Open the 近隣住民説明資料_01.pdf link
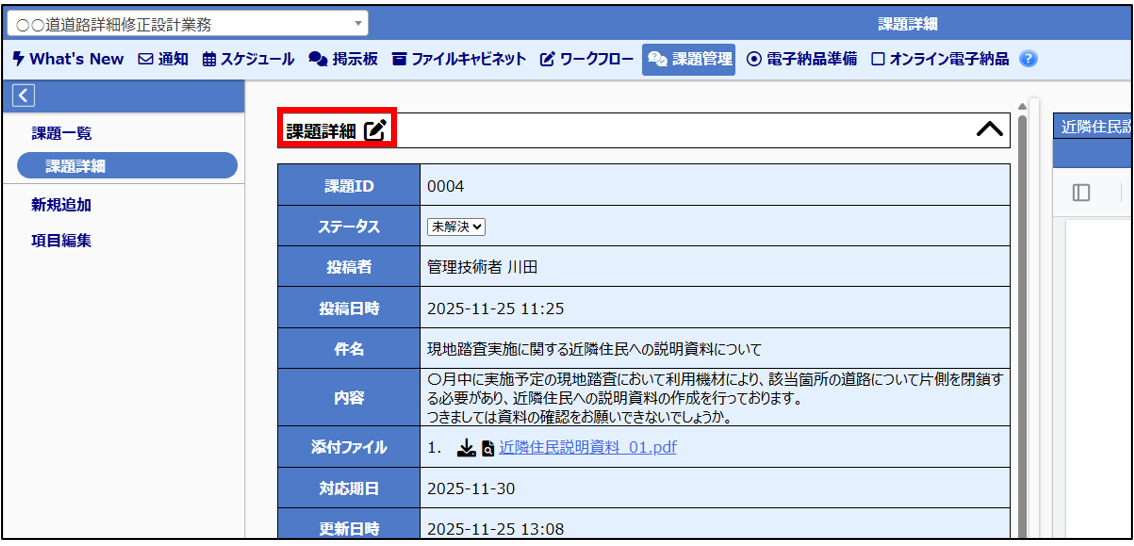 587,448
